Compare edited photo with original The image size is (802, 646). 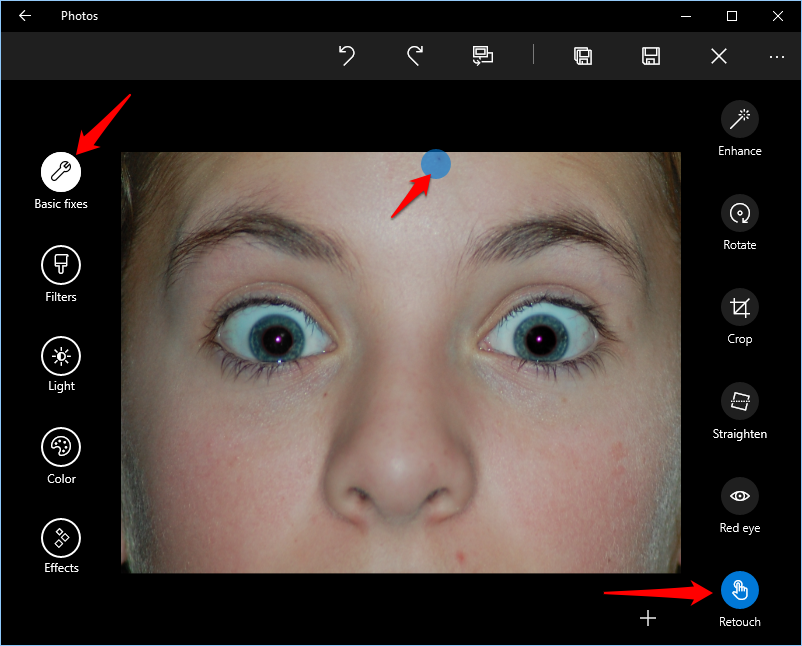coord(483,56)
